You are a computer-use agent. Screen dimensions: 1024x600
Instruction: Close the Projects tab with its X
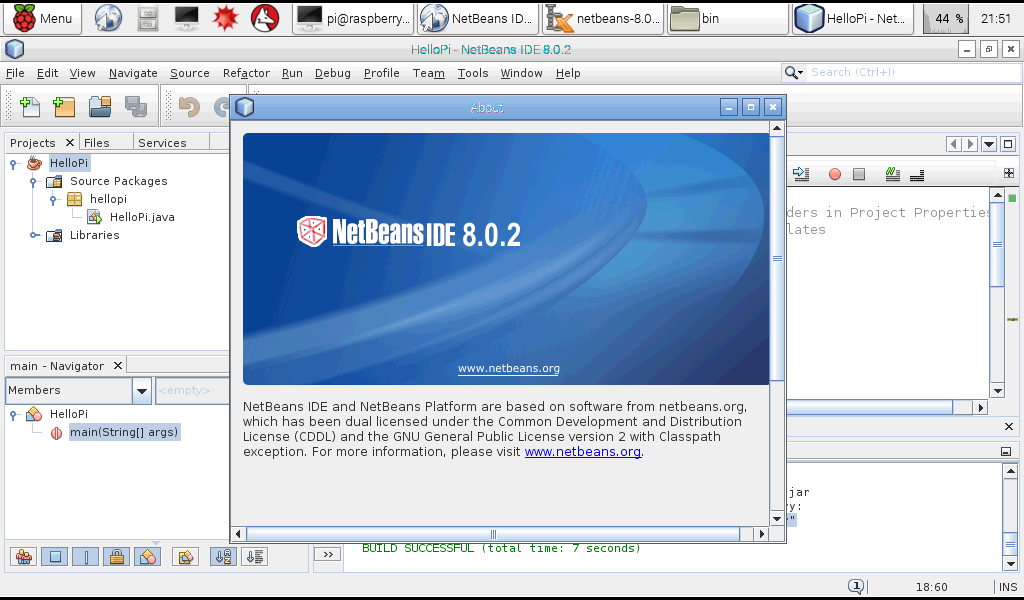(70, 142)
